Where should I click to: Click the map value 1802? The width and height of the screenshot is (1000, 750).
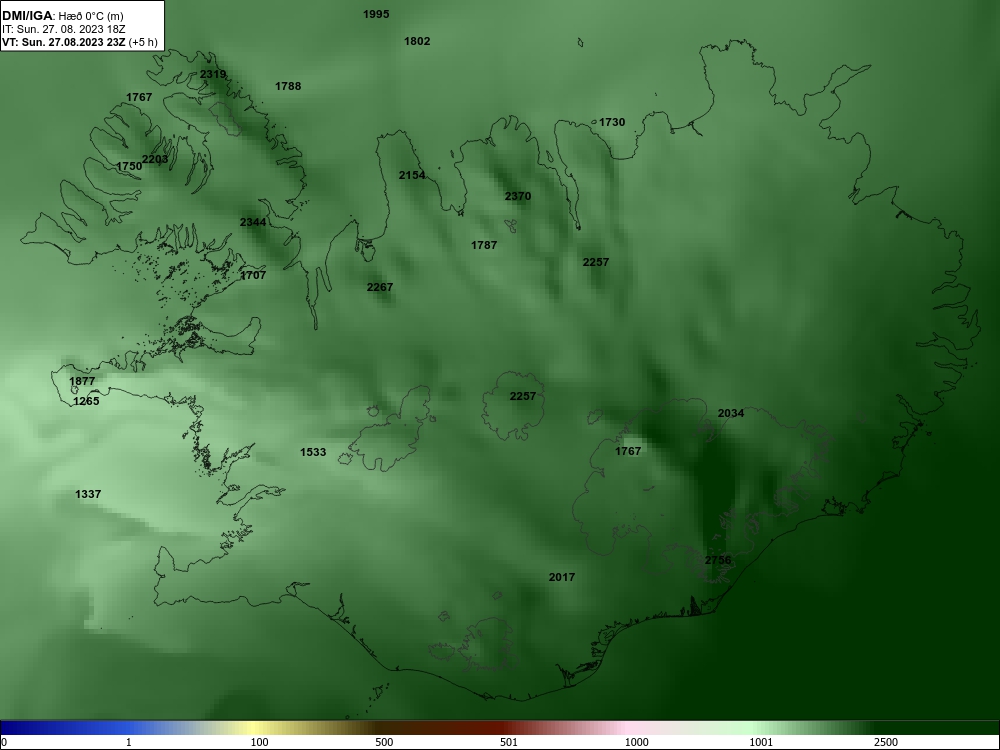(x=417, y=41)
